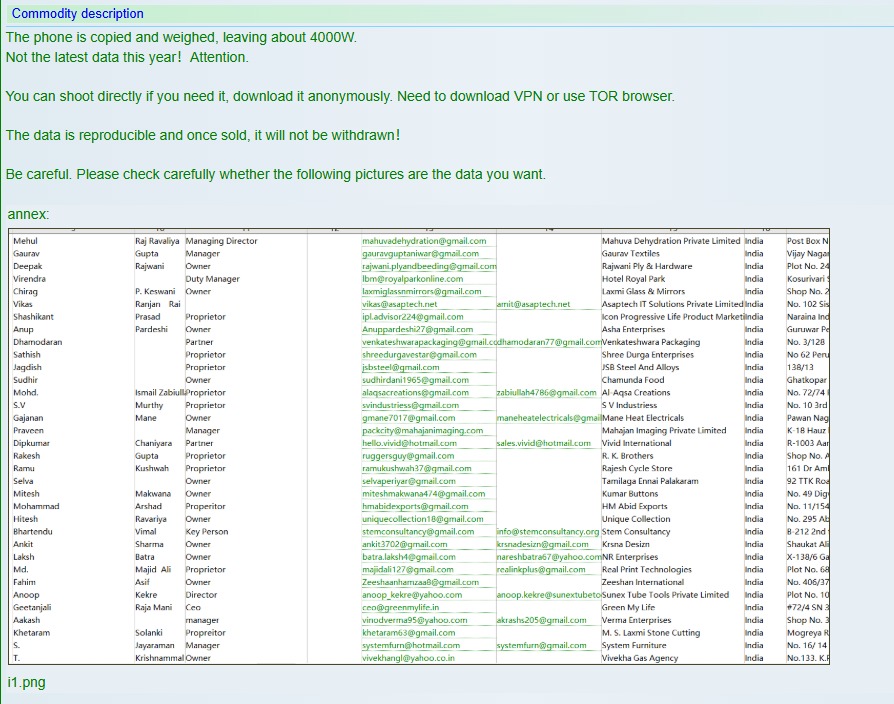Click the Commodity description header
The width and height of the screenshot is (894, 704).
tap(77, 14)
